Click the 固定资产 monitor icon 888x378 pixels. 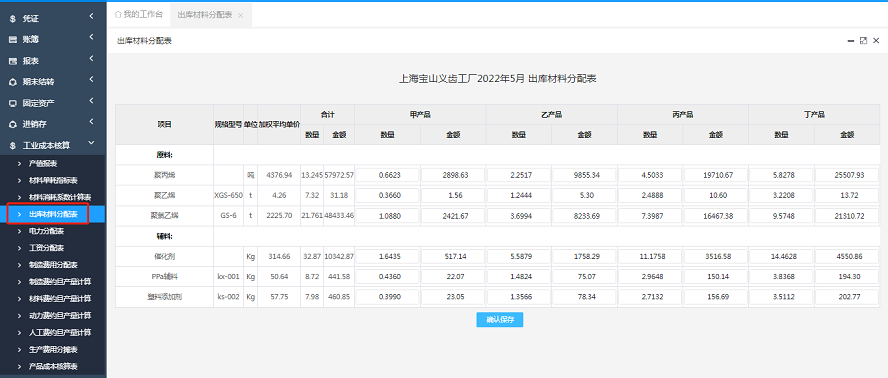[x=12, y=103]
